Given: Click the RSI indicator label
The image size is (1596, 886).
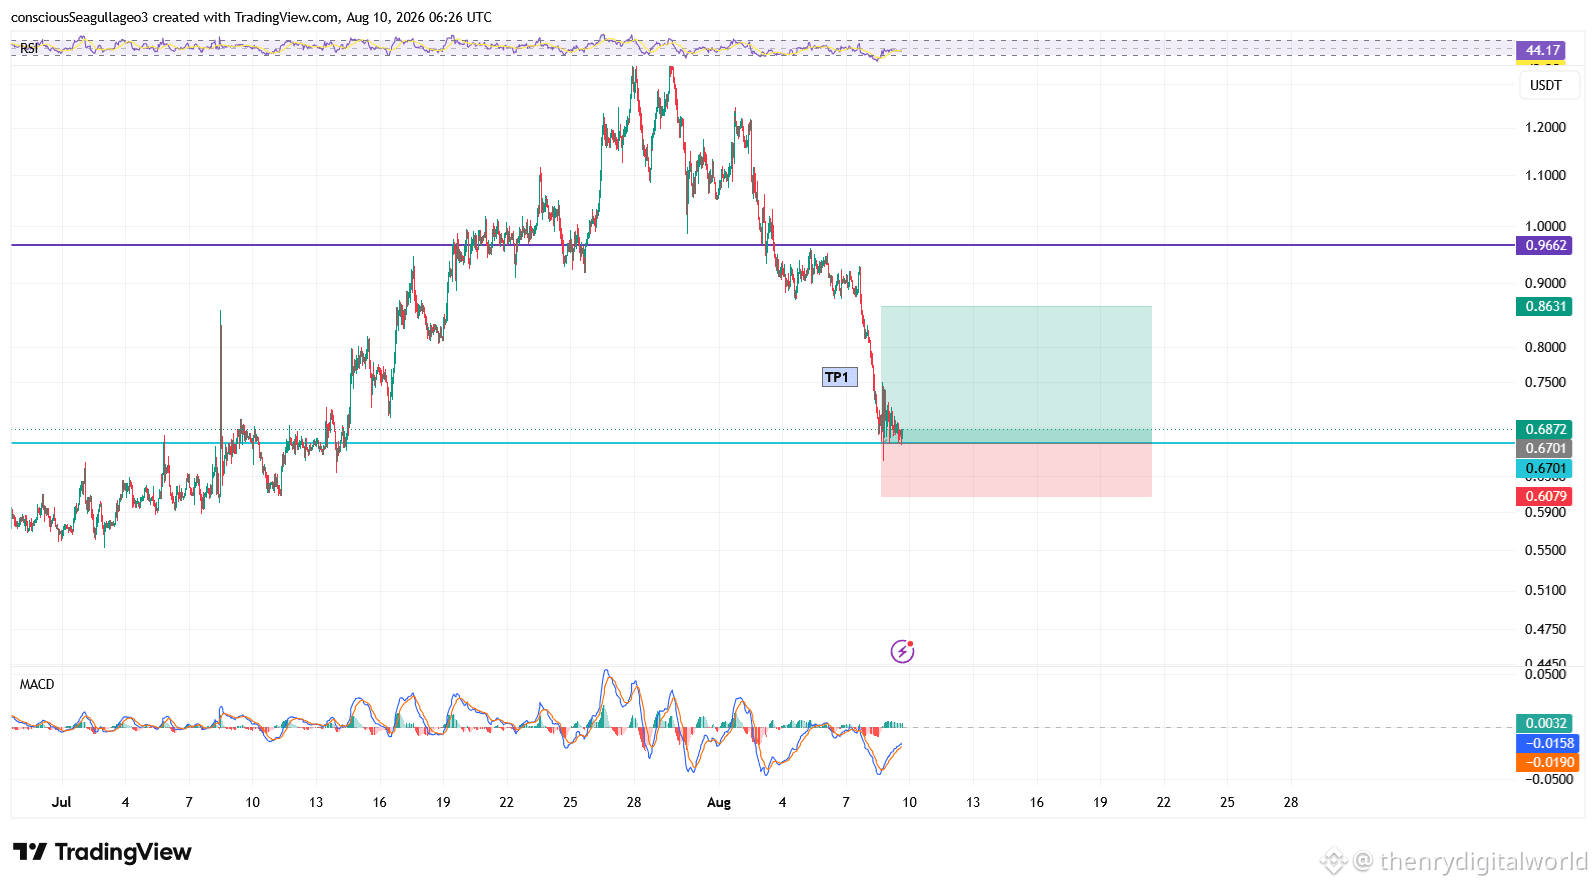Looking at the screenshot, I should [29, 48].
